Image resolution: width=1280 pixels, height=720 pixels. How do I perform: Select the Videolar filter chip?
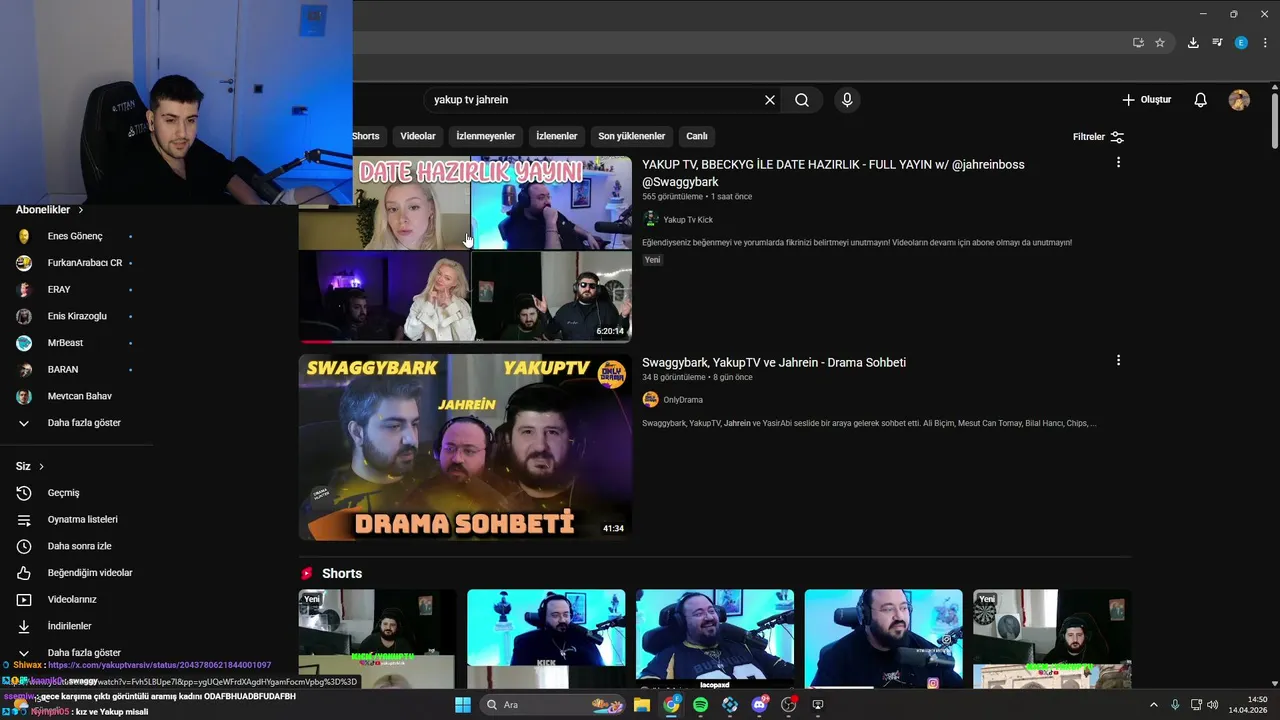pyautogui.click(x=418, y=136)
